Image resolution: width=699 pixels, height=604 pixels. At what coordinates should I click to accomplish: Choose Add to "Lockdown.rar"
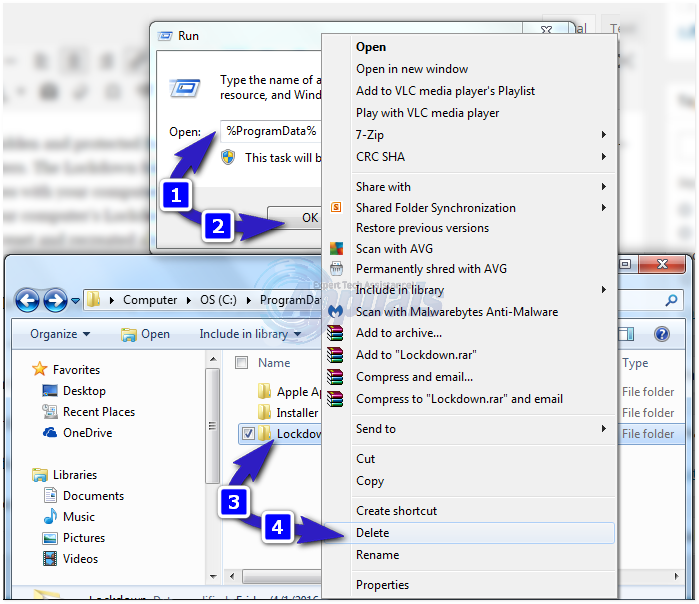point(469,355)
